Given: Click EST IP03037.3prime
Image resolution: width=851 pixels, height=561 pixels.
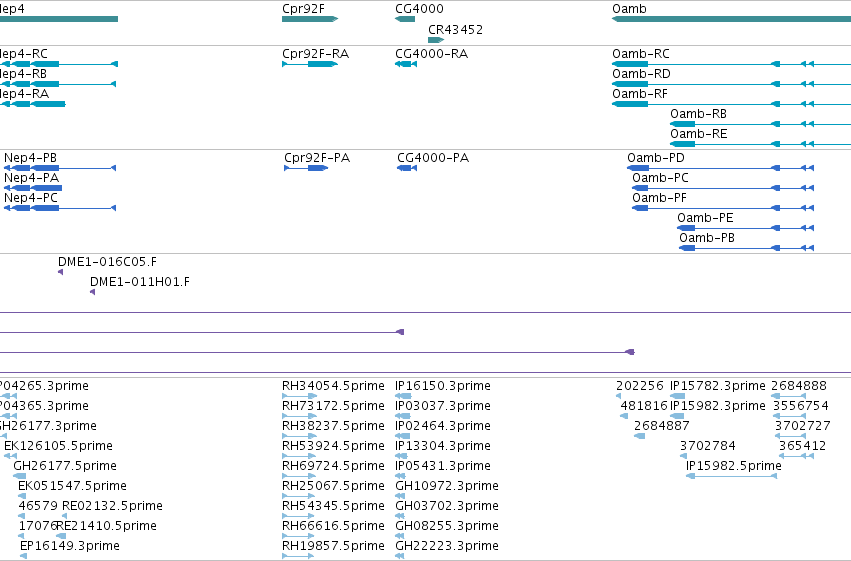Looking at the screenshot, I should click(442, 406).
